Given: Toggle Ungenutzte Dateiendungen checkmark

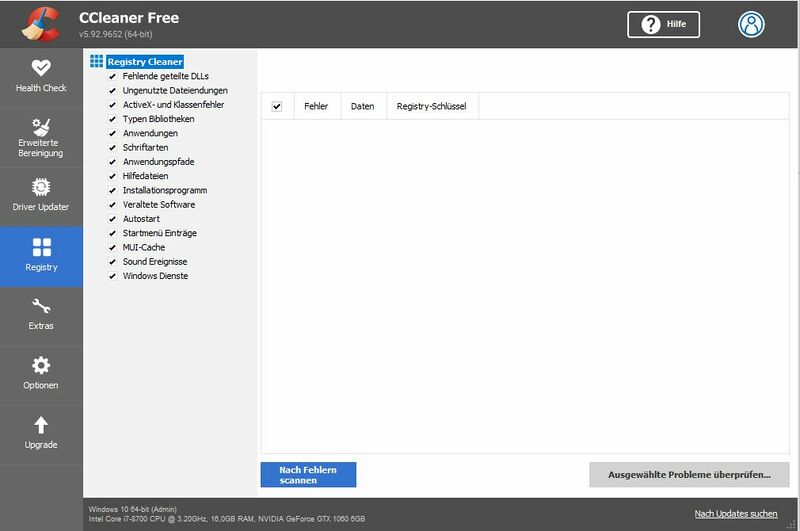Looking at the screenshot, I should pos(112,91).
